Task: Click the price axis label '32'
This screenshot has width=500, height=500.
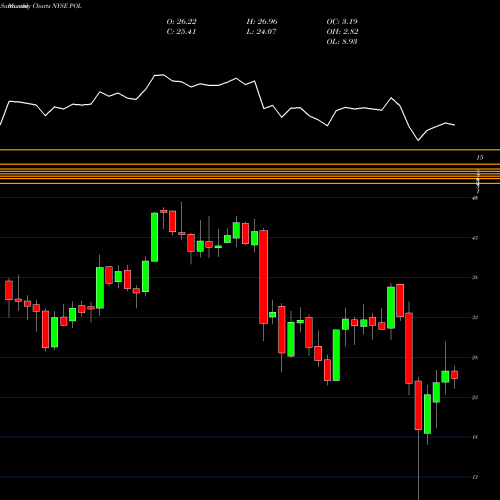Action: [x=475, y=317]
